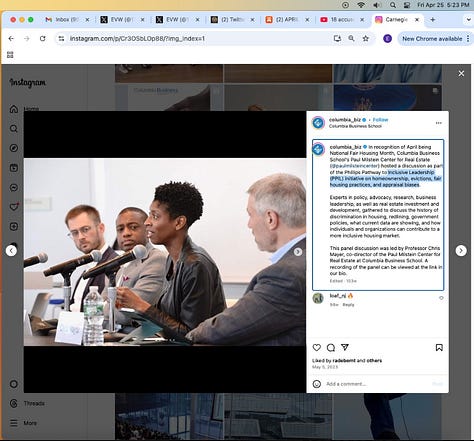Open the macOS Wi-Fi menu

(x=361, y=5)
